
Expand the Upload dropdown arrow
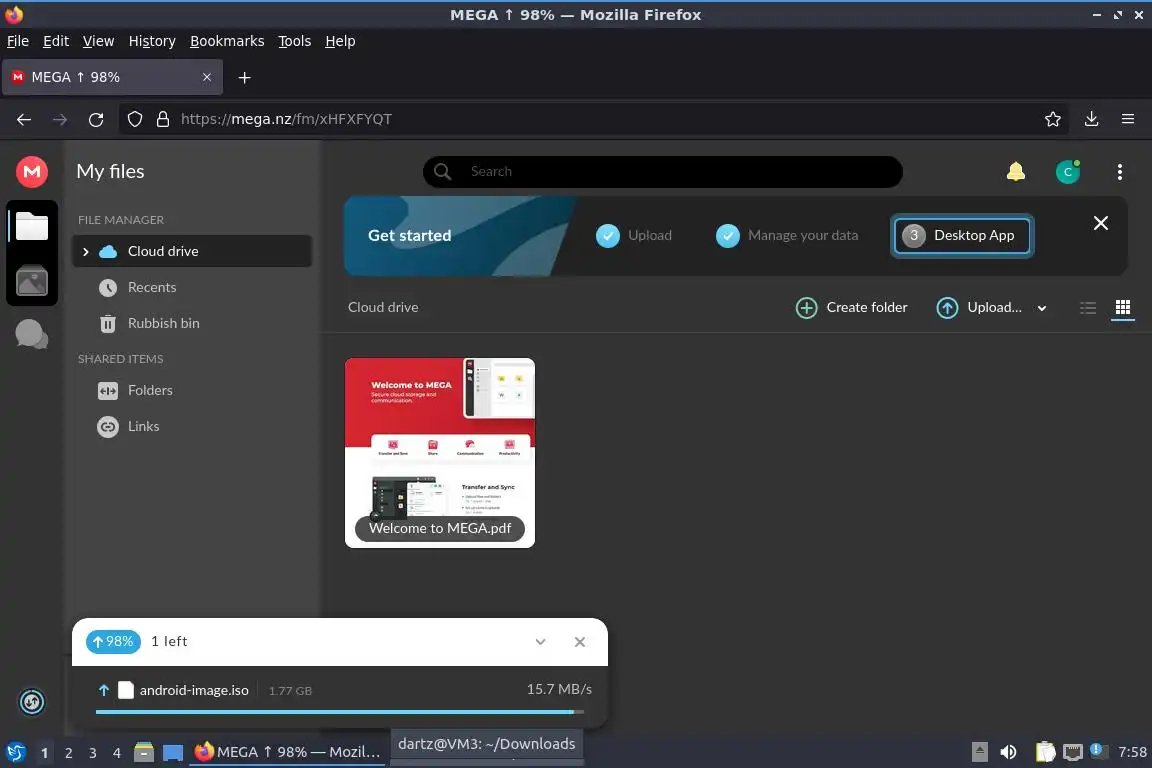click(1042, 309)
